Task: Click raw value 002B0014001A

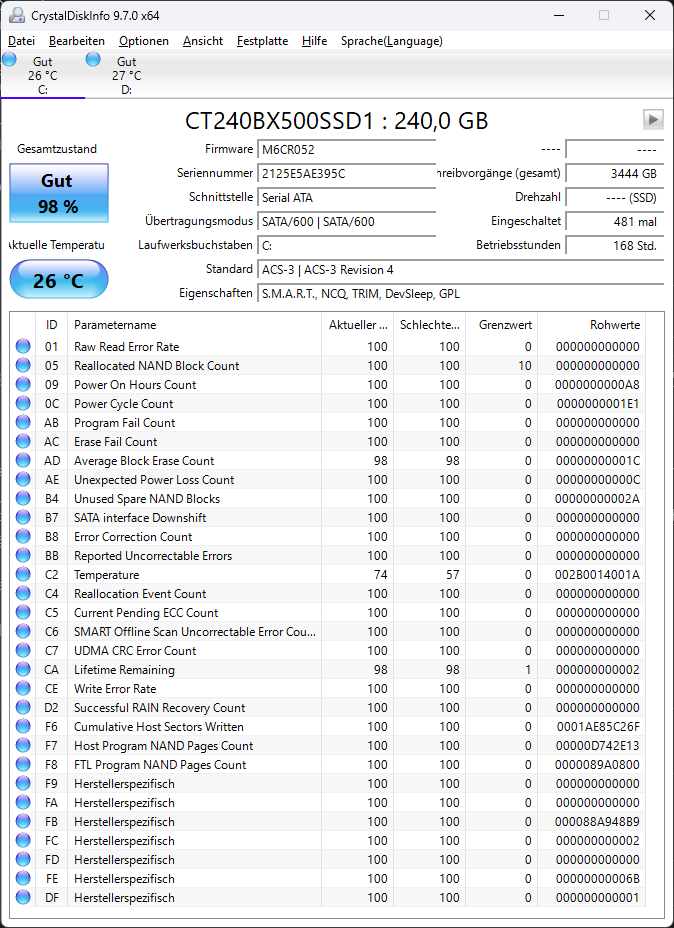Action: tap(597, 575)
